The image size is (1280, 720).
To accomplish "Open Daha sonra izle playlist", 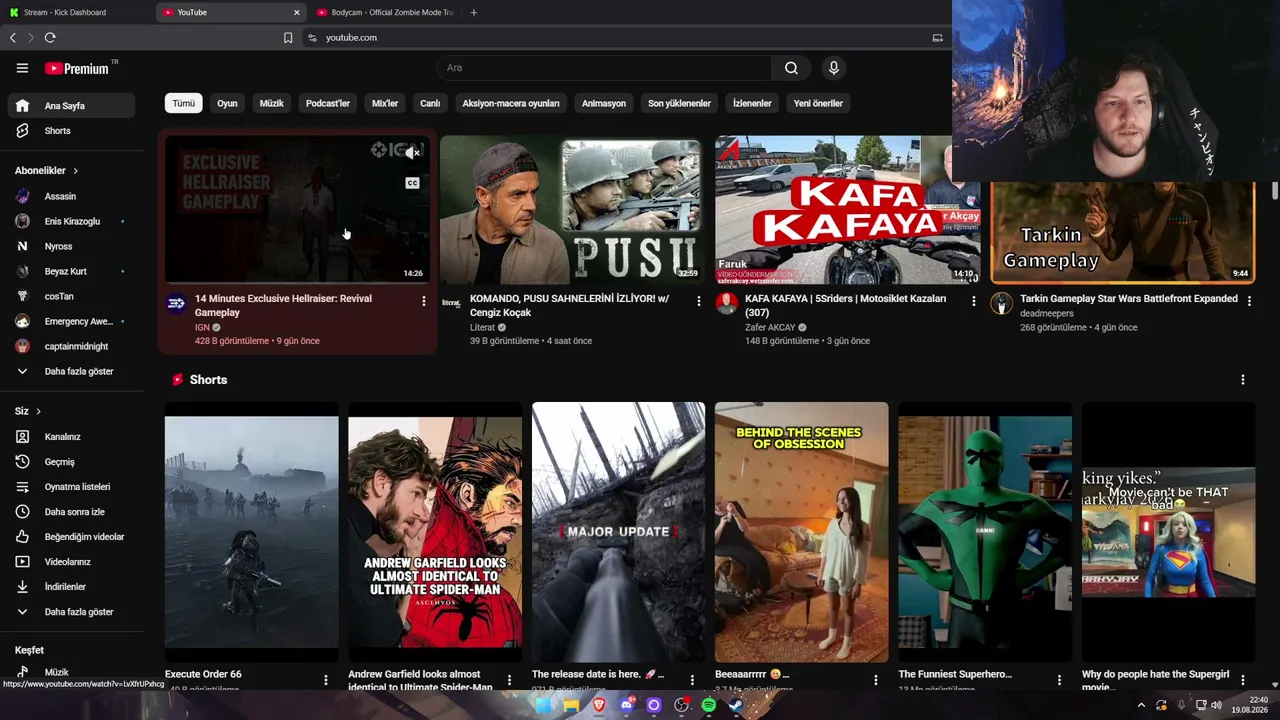I will (x=70, y=512).
